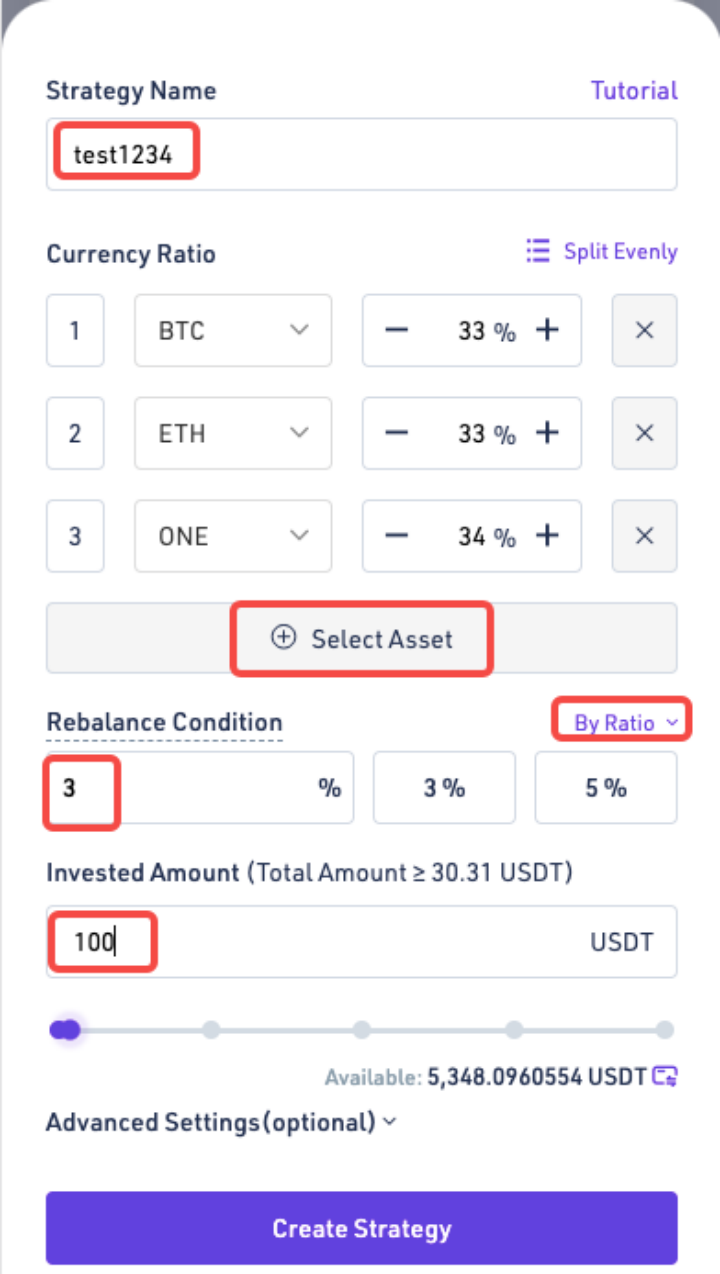This screenshot has width=720, height=1274.
Task: Select the 5 % rebalance preset
Action: 606,788
